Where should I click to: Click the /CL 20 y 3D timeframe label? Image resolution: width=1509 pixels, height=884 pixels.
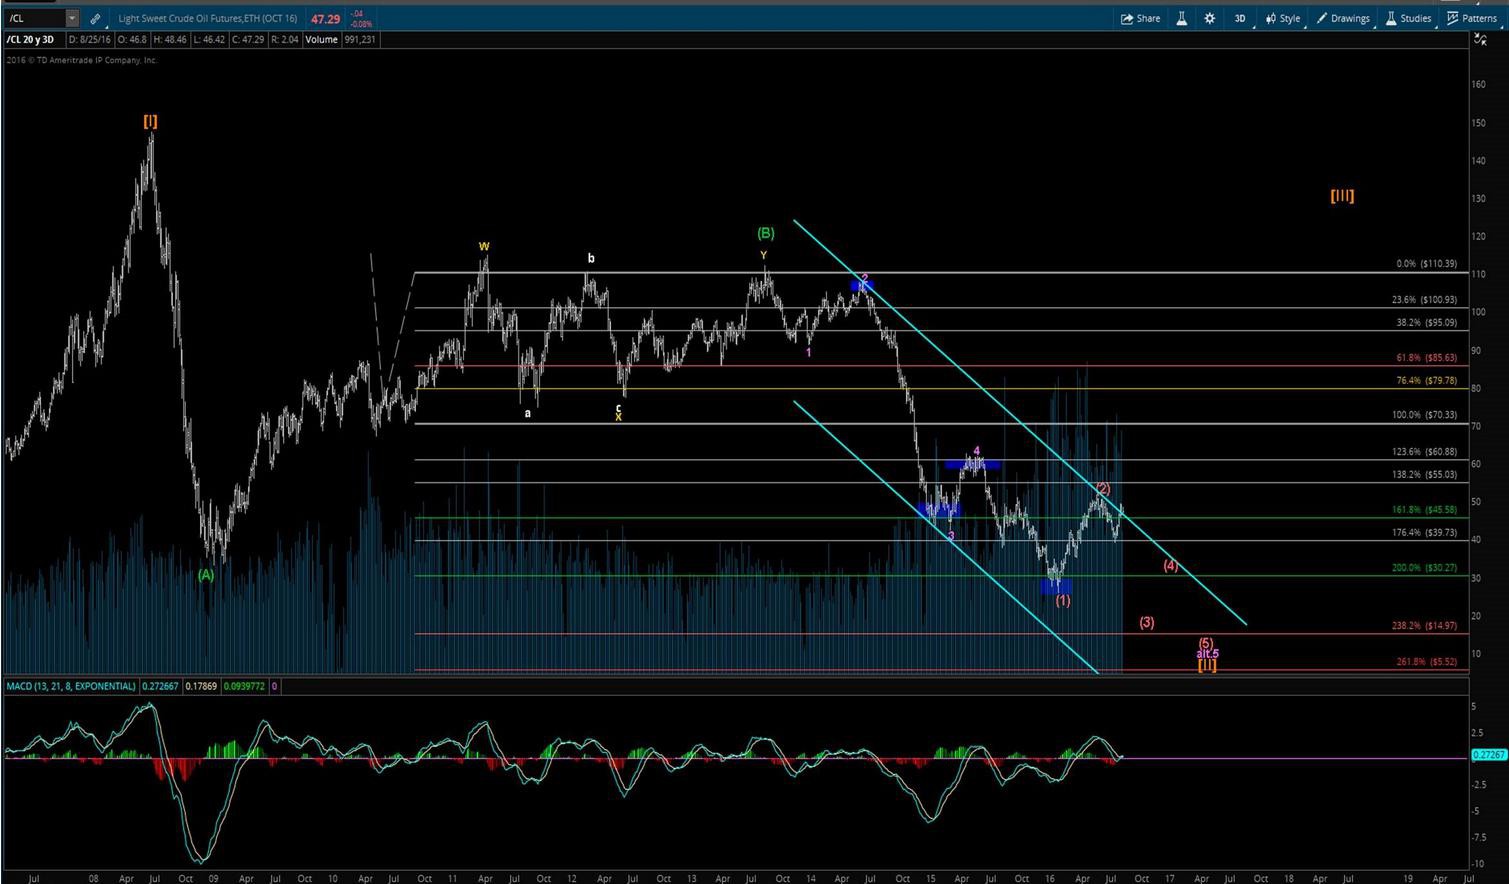(30, 39)
